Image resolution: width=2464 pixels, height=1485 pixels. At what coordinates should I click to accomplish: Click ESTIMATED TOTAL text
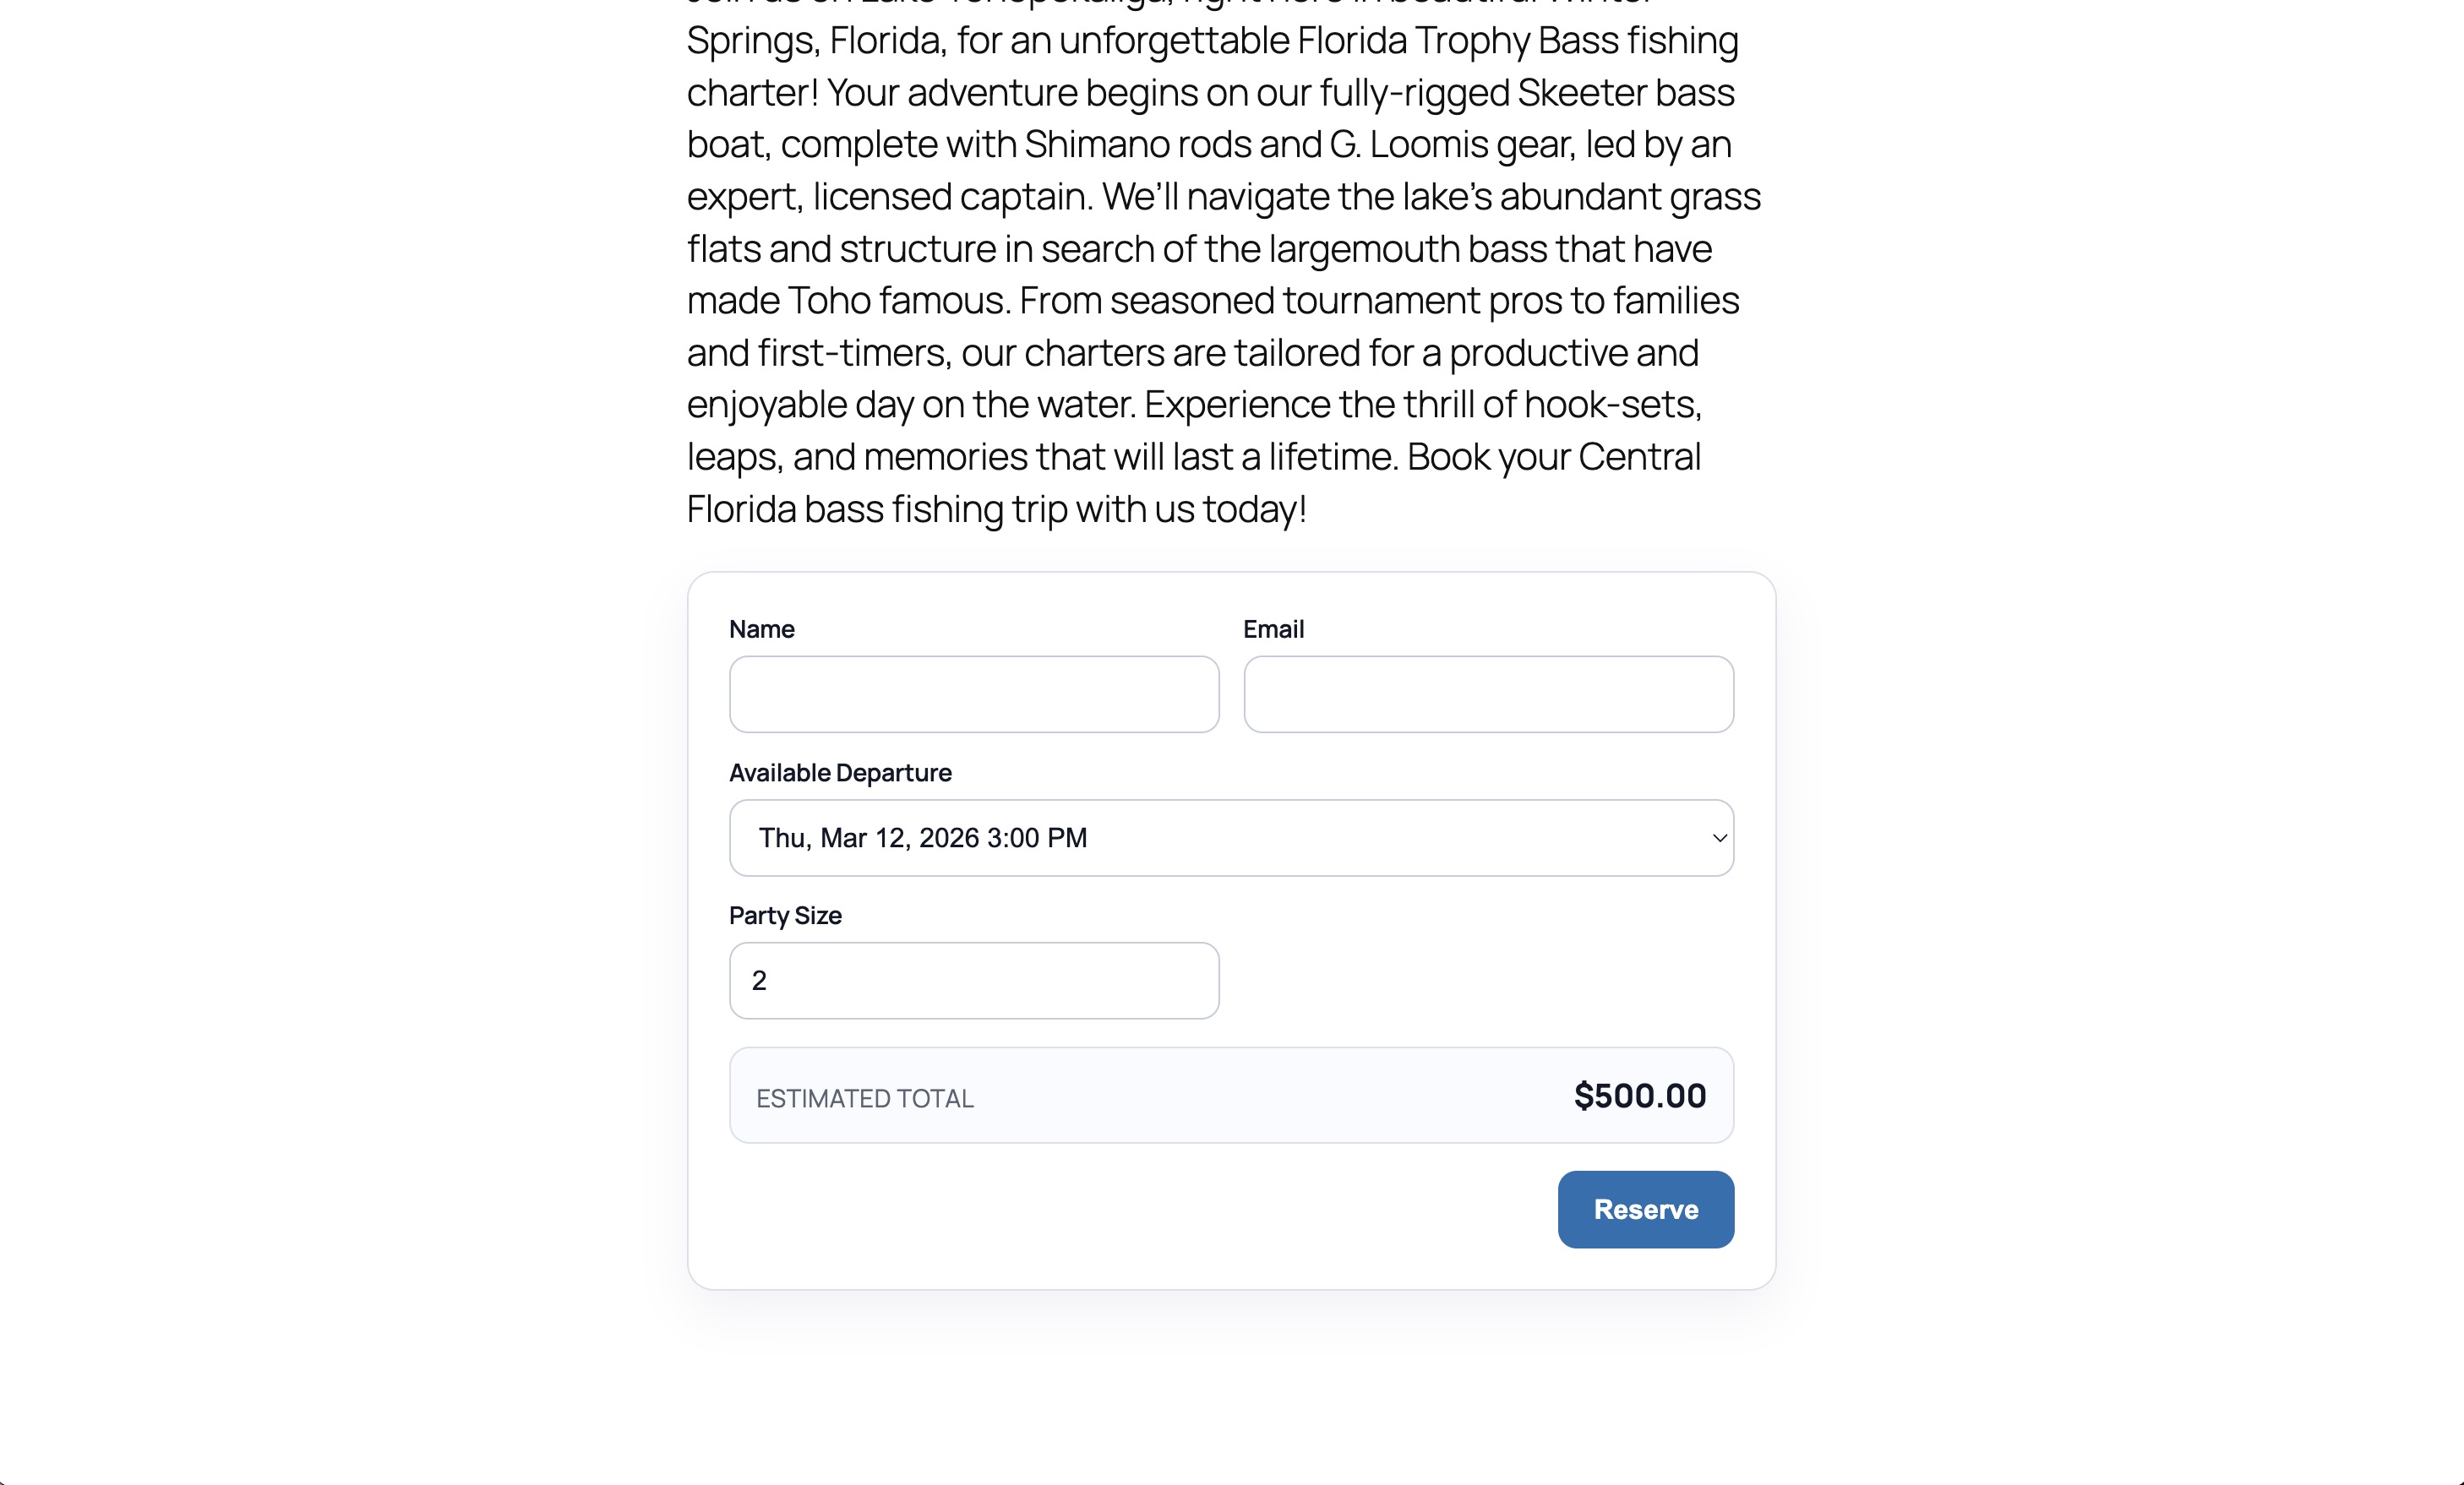point(864,1097)
